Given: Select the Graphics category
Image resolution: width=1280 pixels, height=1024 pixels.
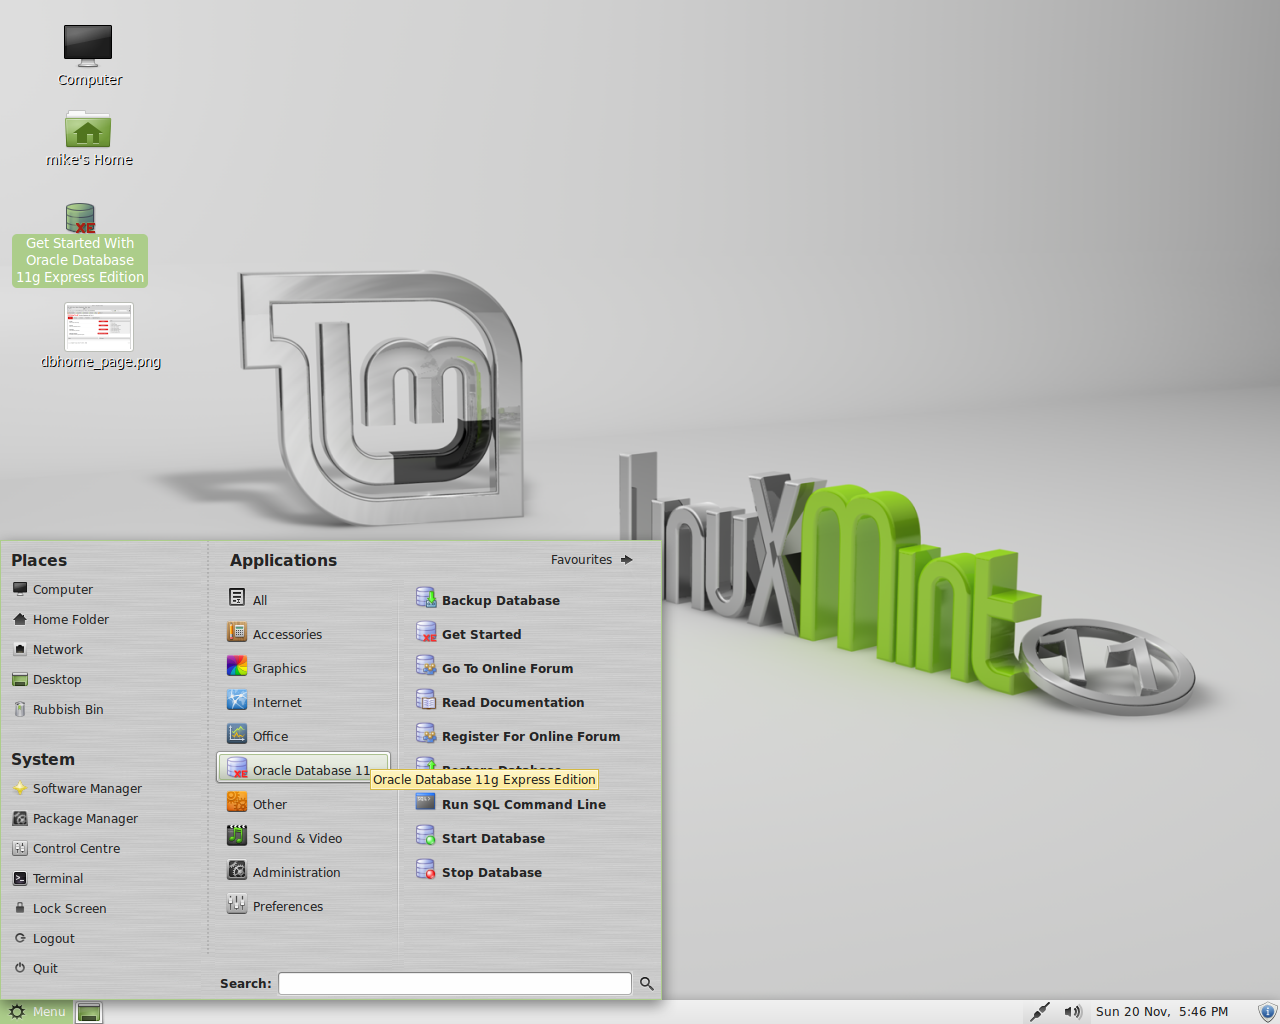Looking at the screenshot, I should [x=267, y=668].
